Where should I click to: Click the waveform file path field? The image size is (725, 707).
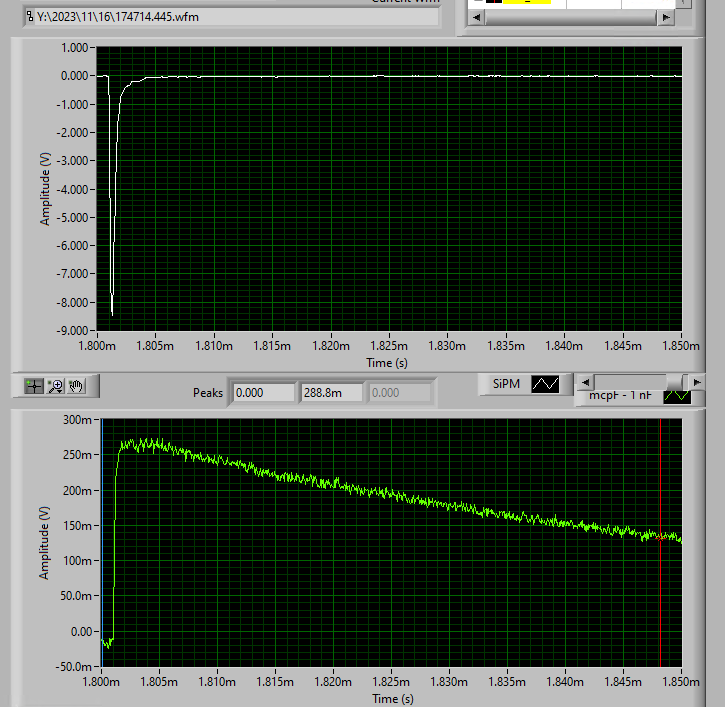pyautogui.click(x=236, y=17)
